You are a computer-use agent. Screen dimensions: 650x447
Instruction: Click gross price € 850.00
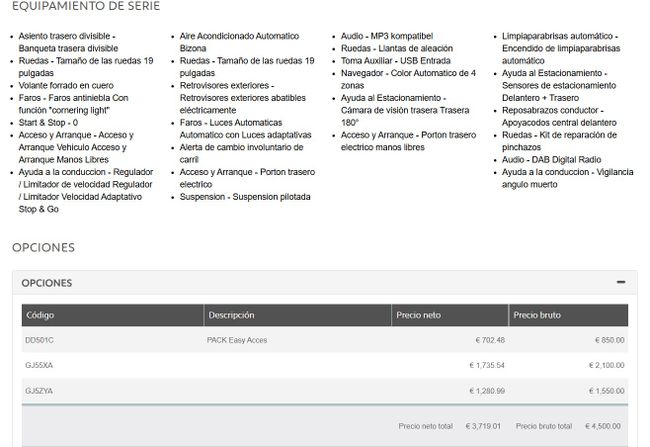[609, 340]
